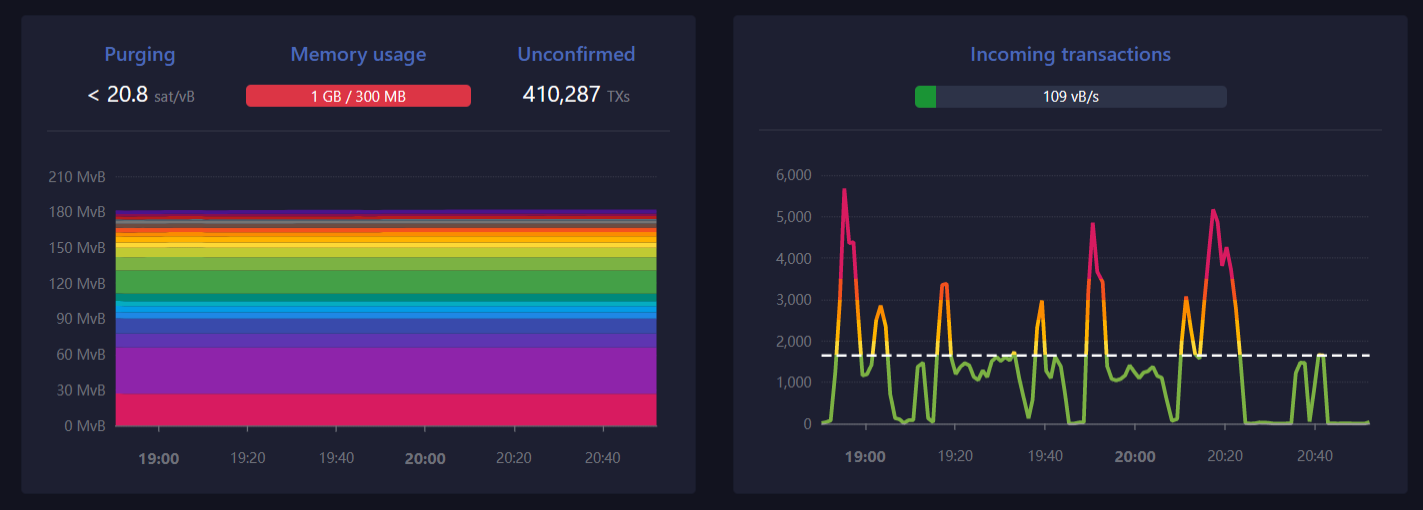Select the dark blue band in mempool chart
Screen dimensions: 1423x510
385,326
